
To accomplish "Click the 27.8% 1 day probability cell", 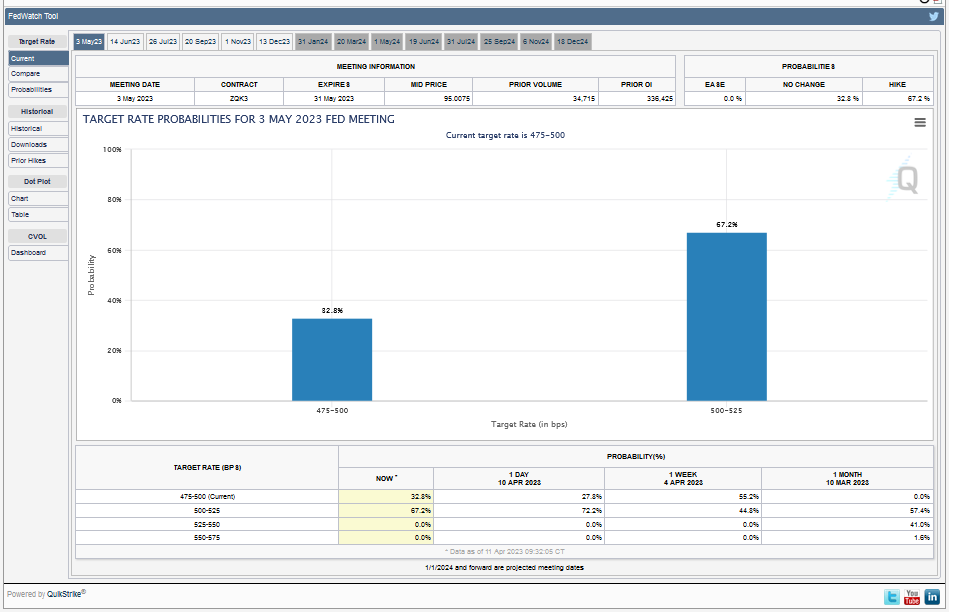I will pyautogui.click(x=519, y=497).
